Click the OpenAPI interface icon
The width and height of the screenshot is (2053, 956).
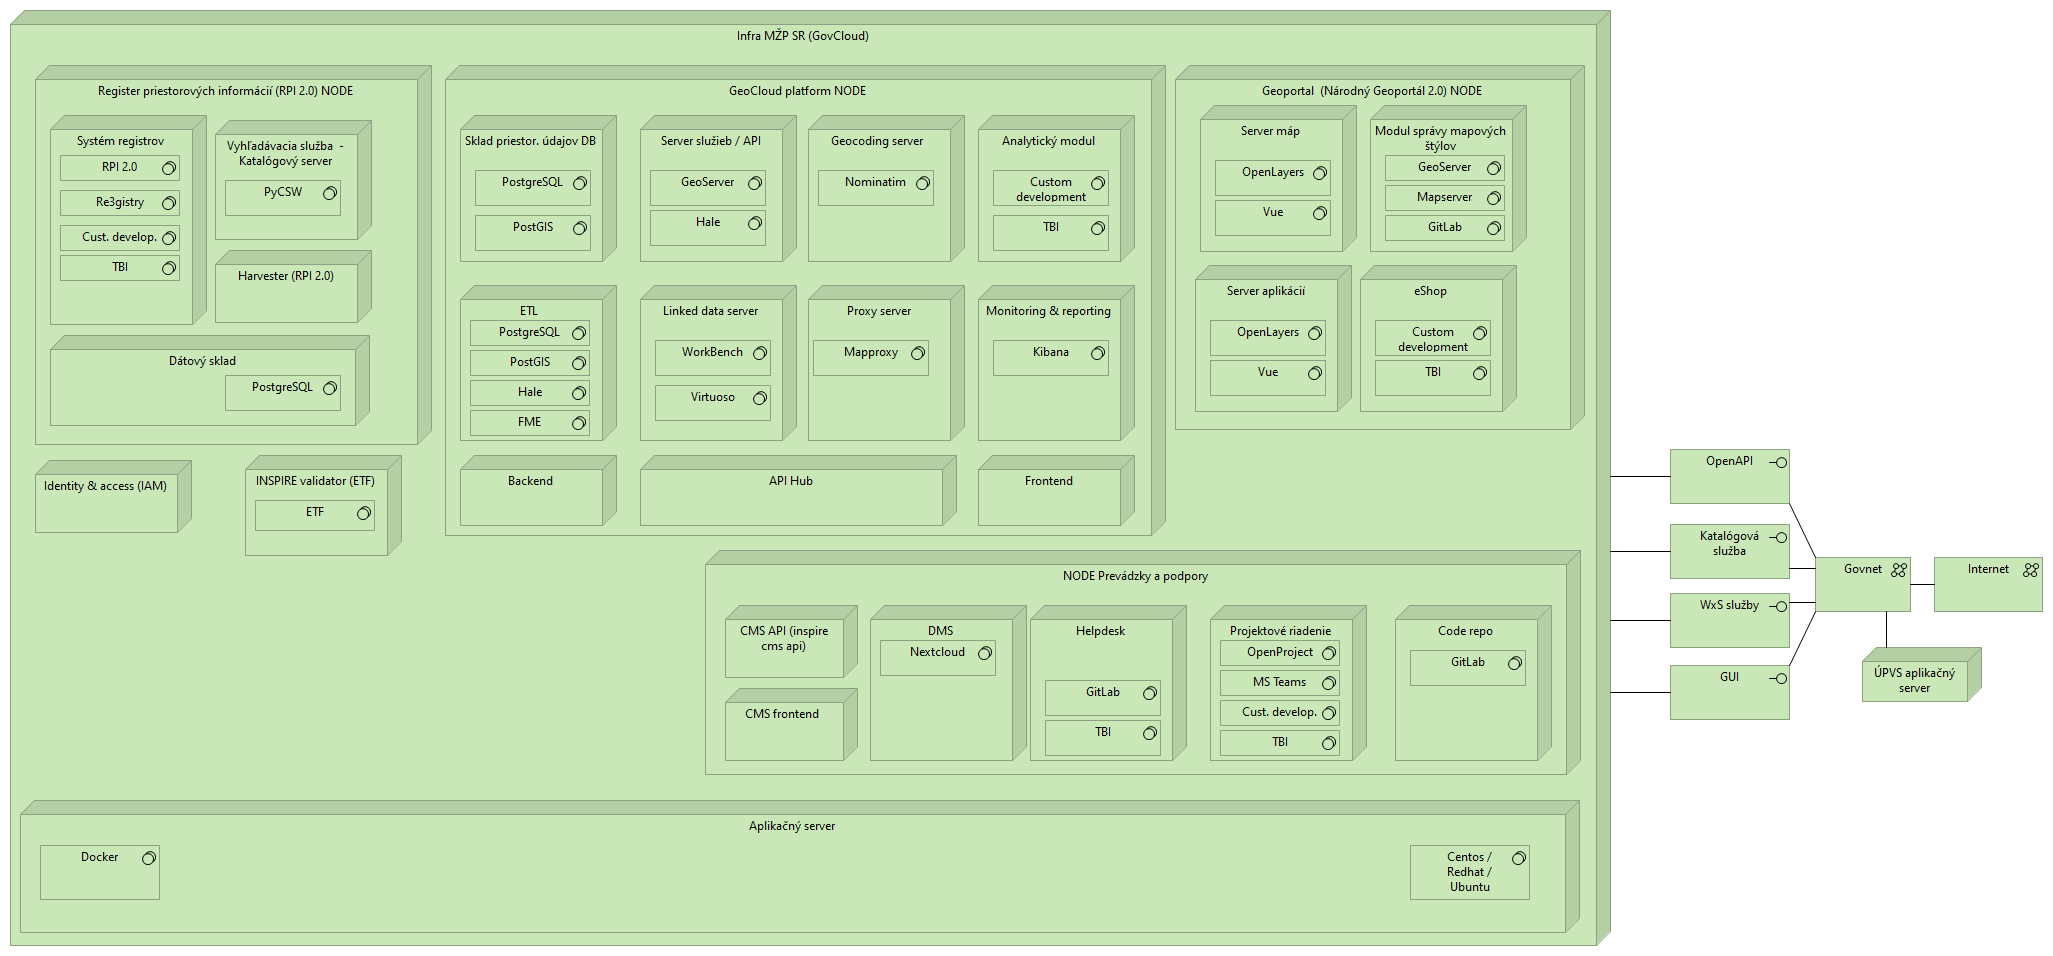click(1778, 462)
